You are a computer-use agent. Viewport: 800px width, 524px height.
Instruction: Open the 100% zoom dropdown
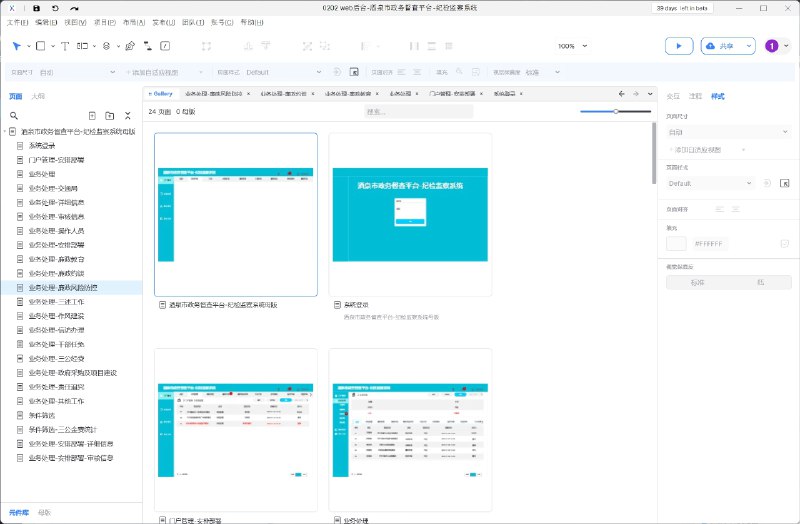573,46
